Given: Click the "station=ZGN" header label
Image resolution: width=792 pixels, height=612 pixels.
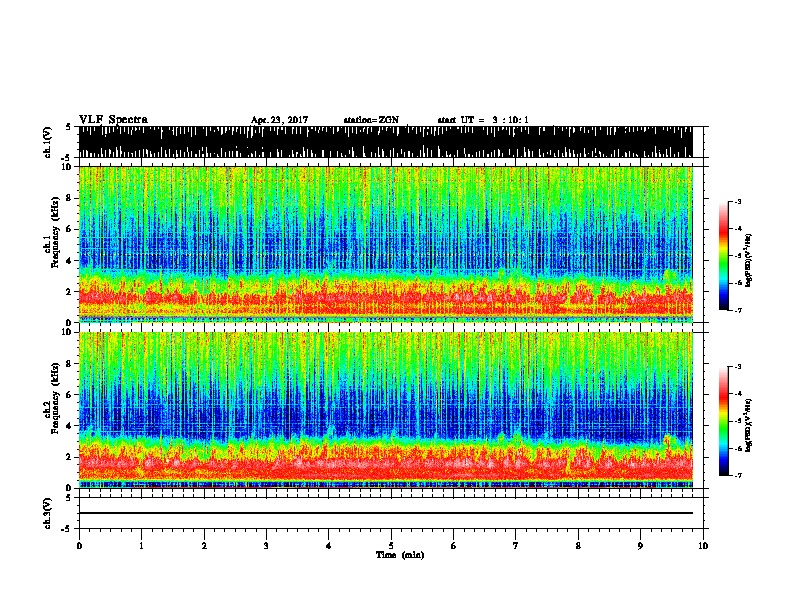Looking at the screenshot, I should coord(371,120).
